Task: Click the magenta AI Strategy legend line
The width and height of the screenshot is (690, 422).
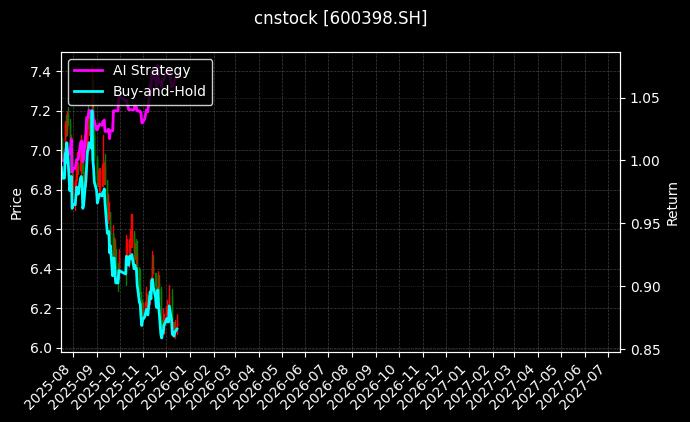Action: 88,70
